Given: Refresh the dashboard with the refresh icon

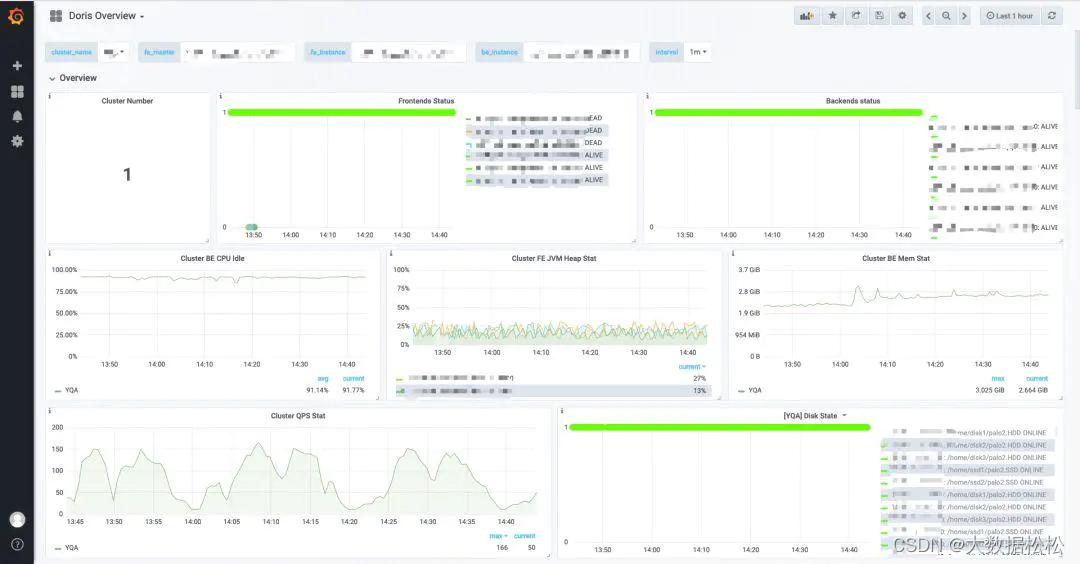Looking at the screenshot, I should coord(1052,16).
